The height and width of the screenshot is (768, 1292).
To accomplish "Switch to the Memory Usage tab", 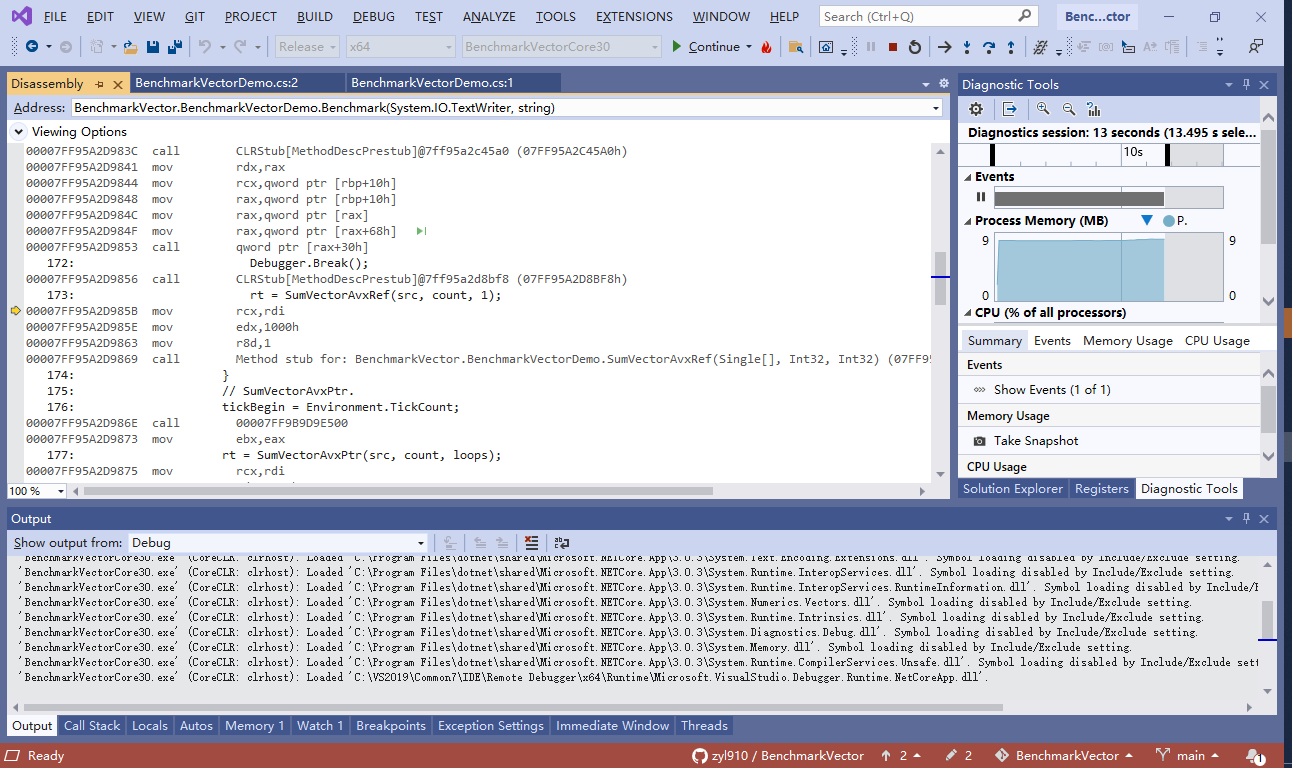I will [x=1128, y=340].
